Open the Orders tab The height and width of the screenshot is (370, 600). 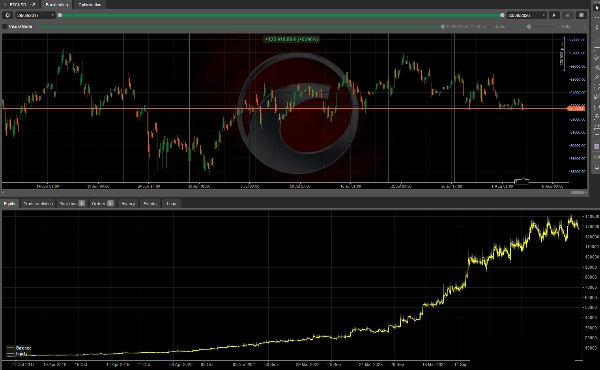point(102,204)
